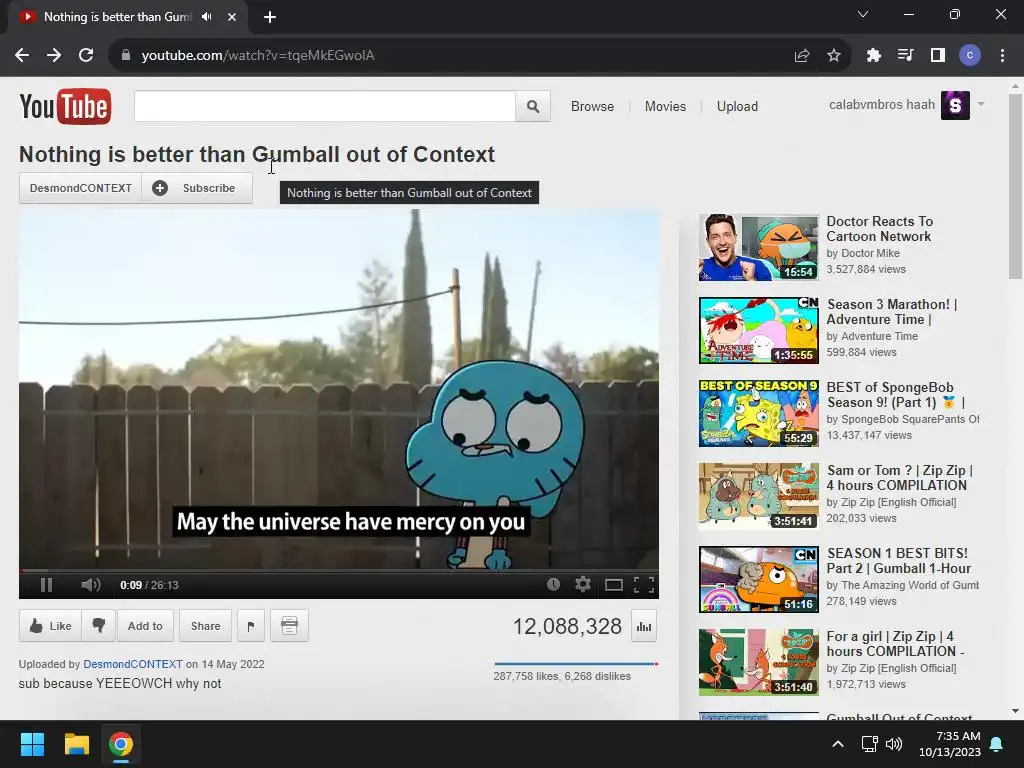The width and height of the screenshot is (1024, 768).
Task: Open Chrome profile avatar C
Action: [969, 56]
